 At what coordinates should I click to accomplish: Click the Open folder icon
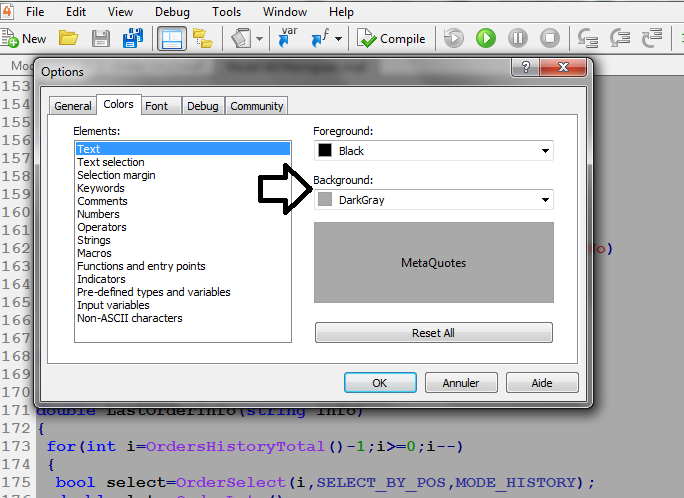[68, 38]
